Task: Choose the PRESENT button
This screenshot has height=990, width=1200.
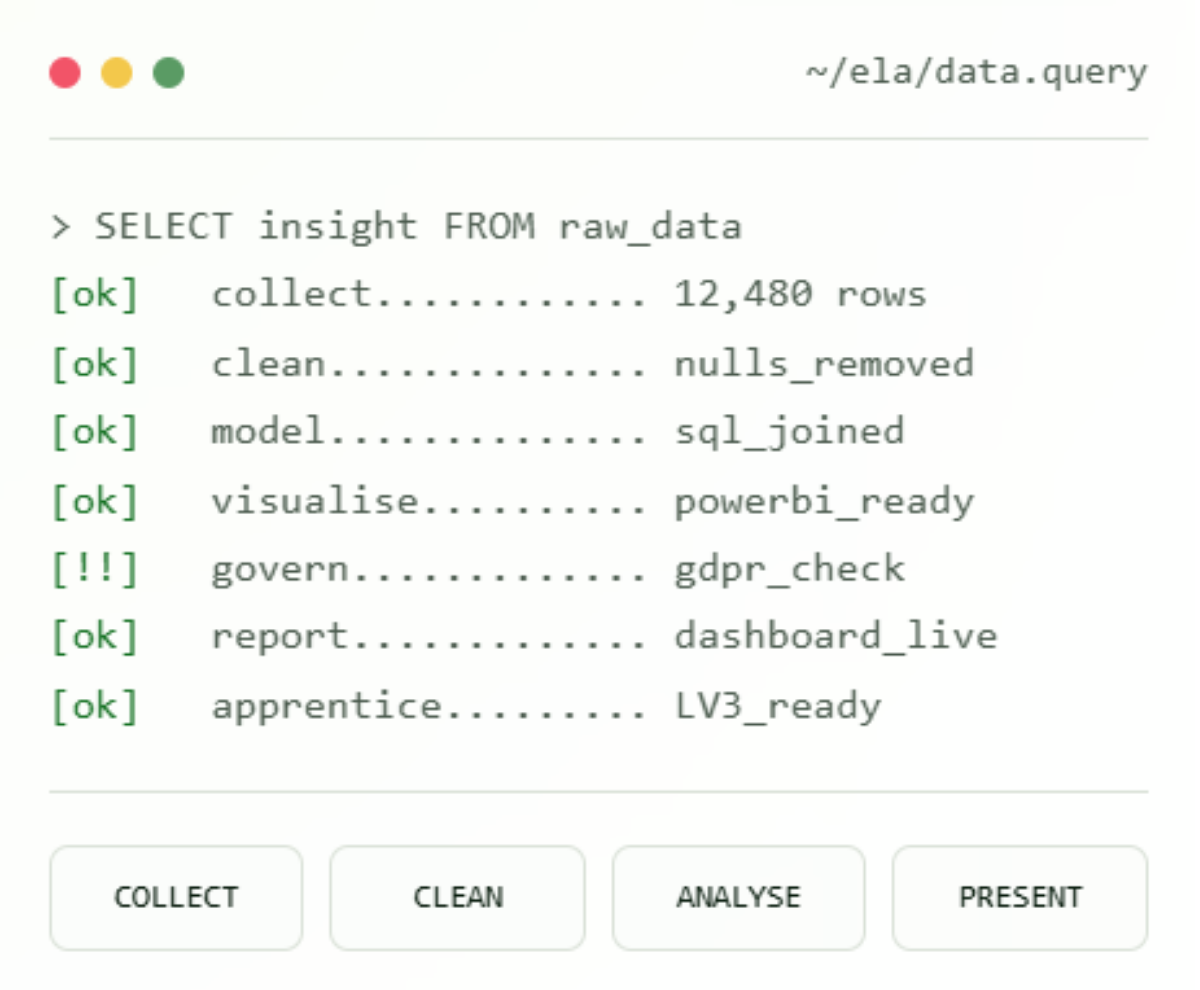Action: (1020, 898)
